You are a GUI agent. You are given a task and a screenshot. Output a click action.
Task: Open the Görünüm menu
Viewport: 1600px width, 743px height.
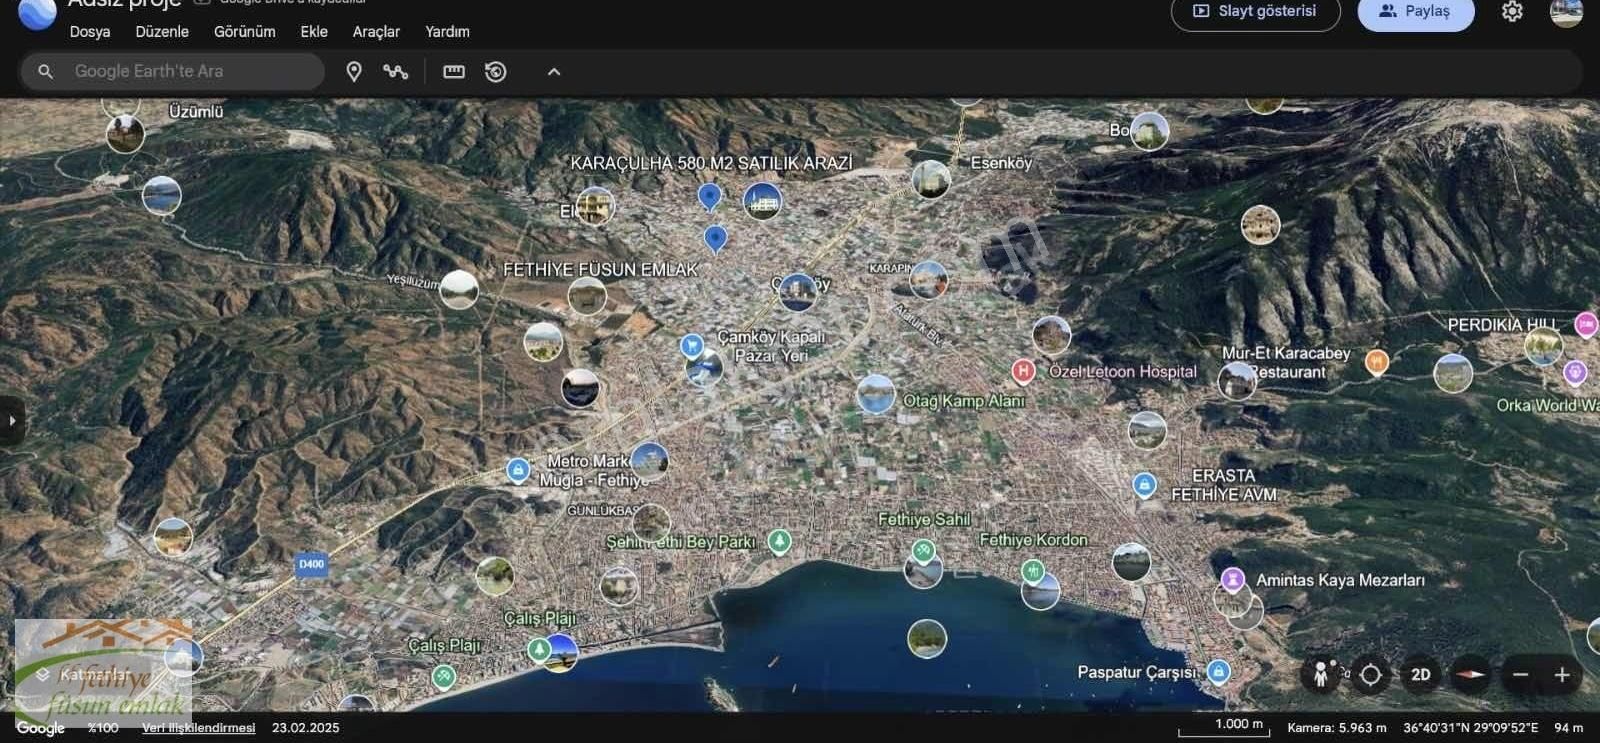point(245,32)
